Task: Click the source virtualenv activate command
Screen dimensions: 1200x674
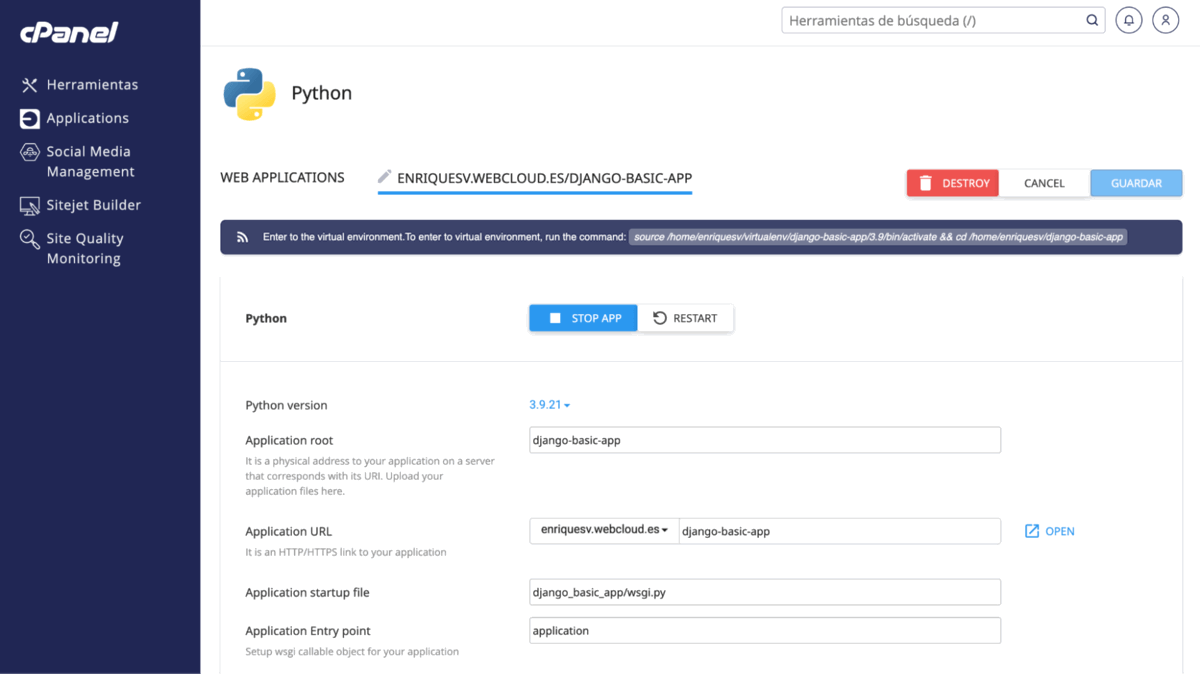Action: pos(878,237)
